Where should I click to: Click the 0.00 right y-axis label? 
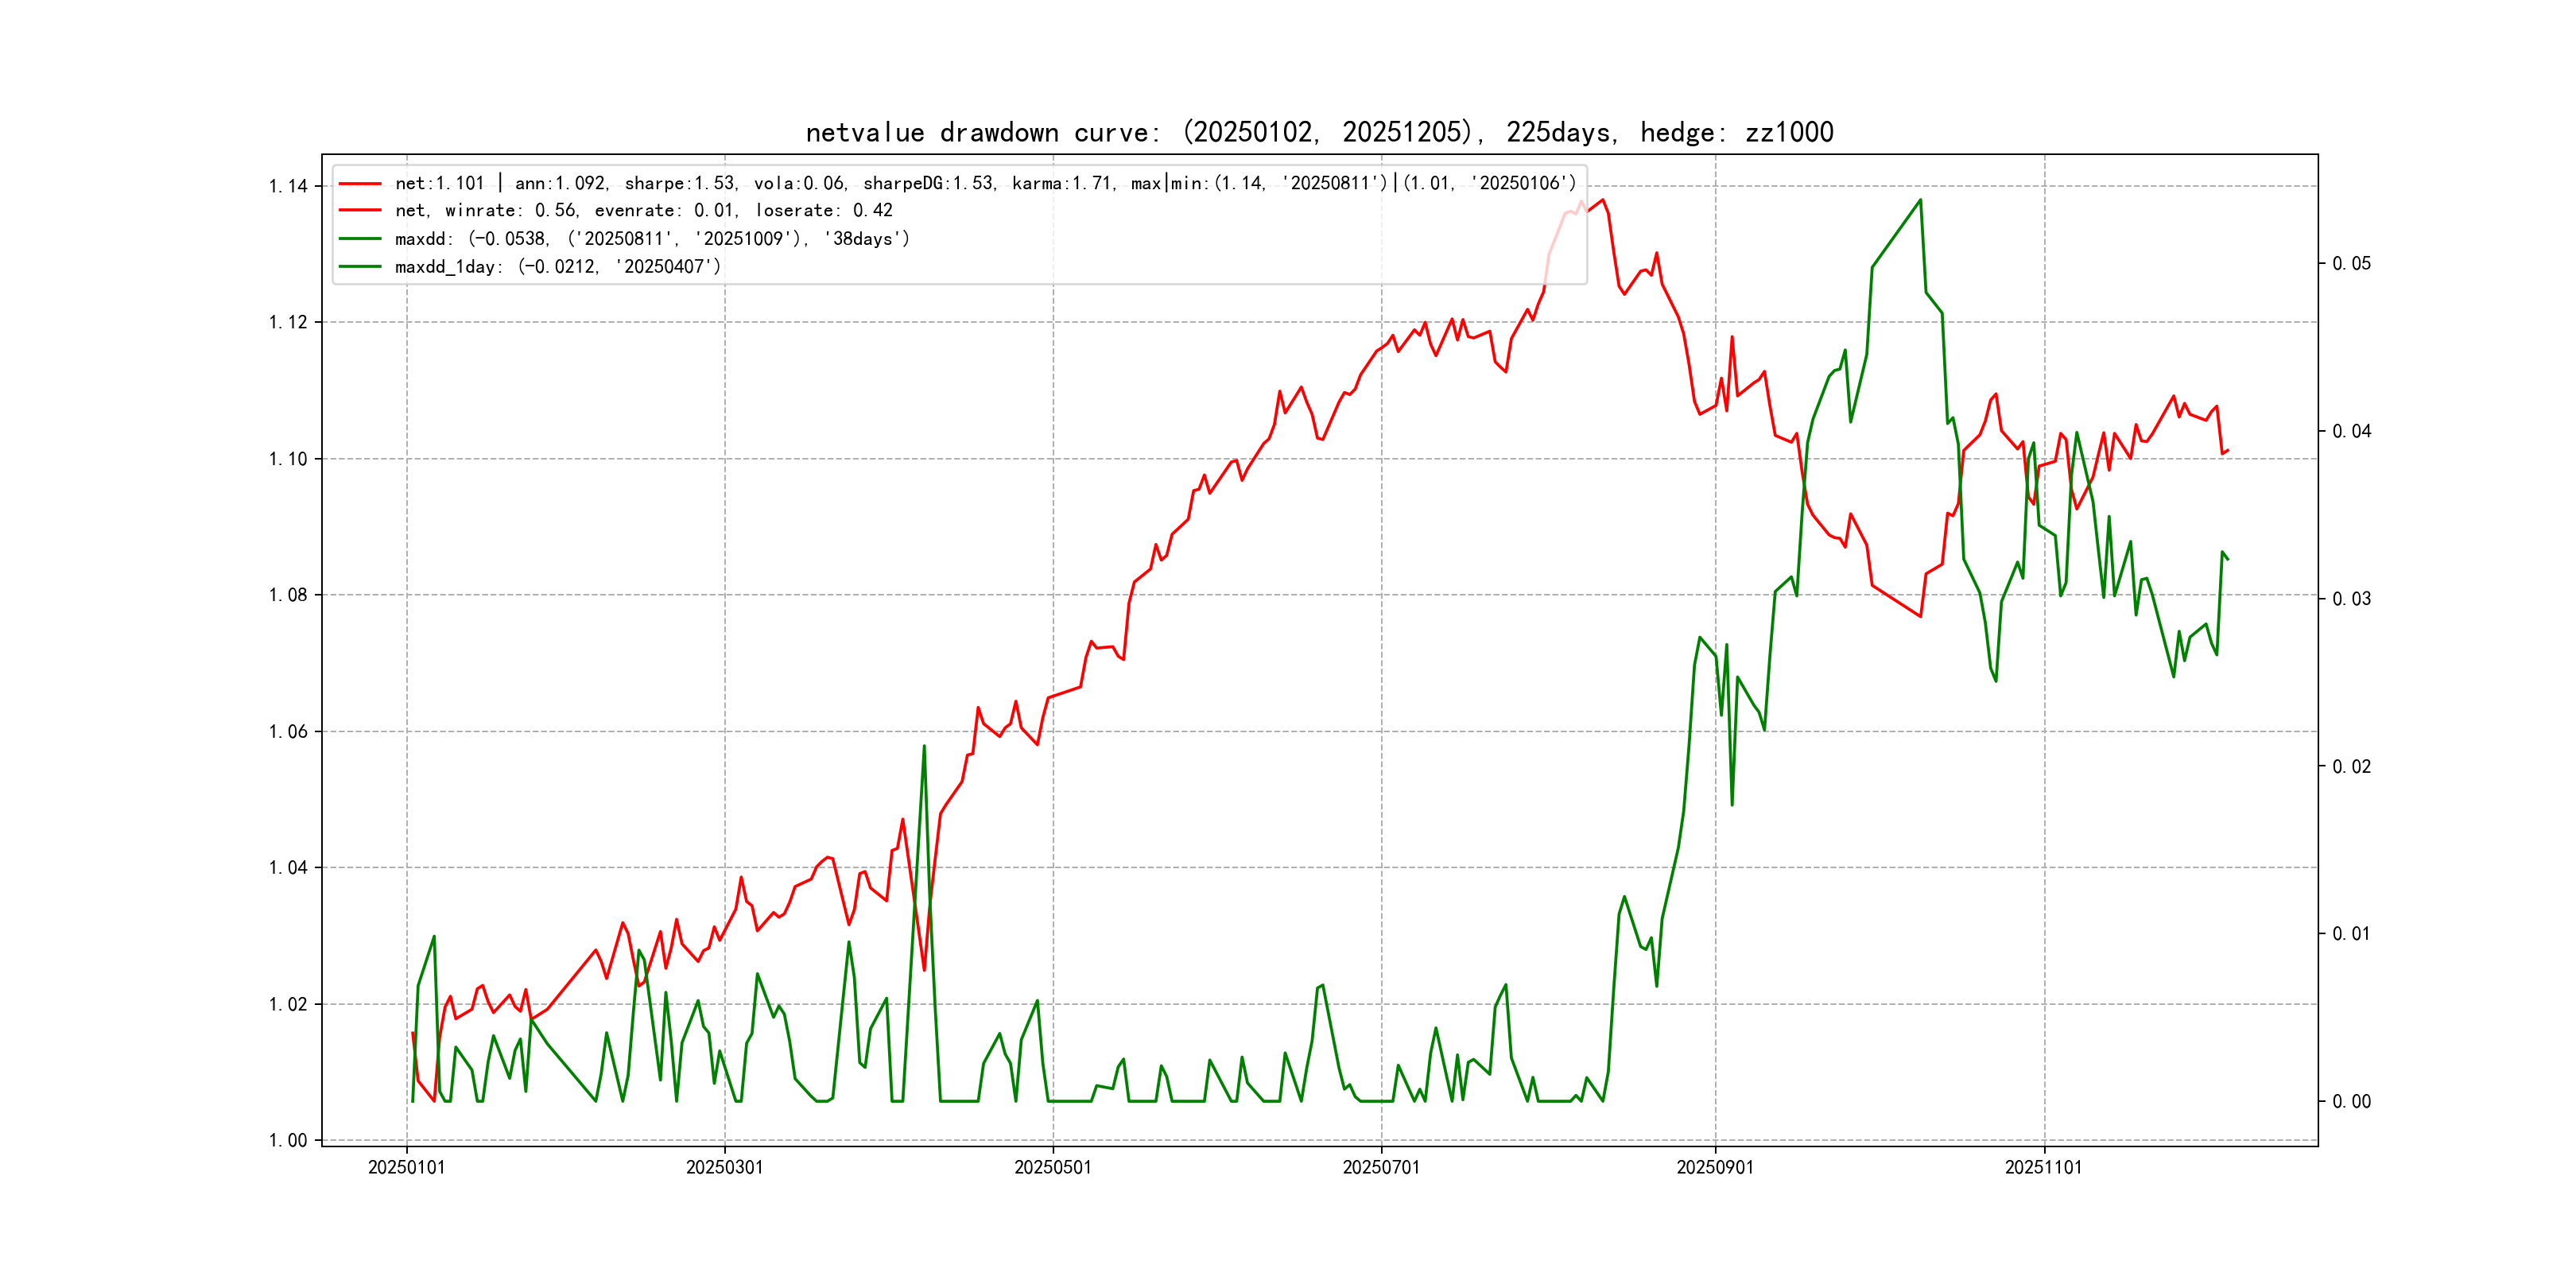point(2351,1102)
